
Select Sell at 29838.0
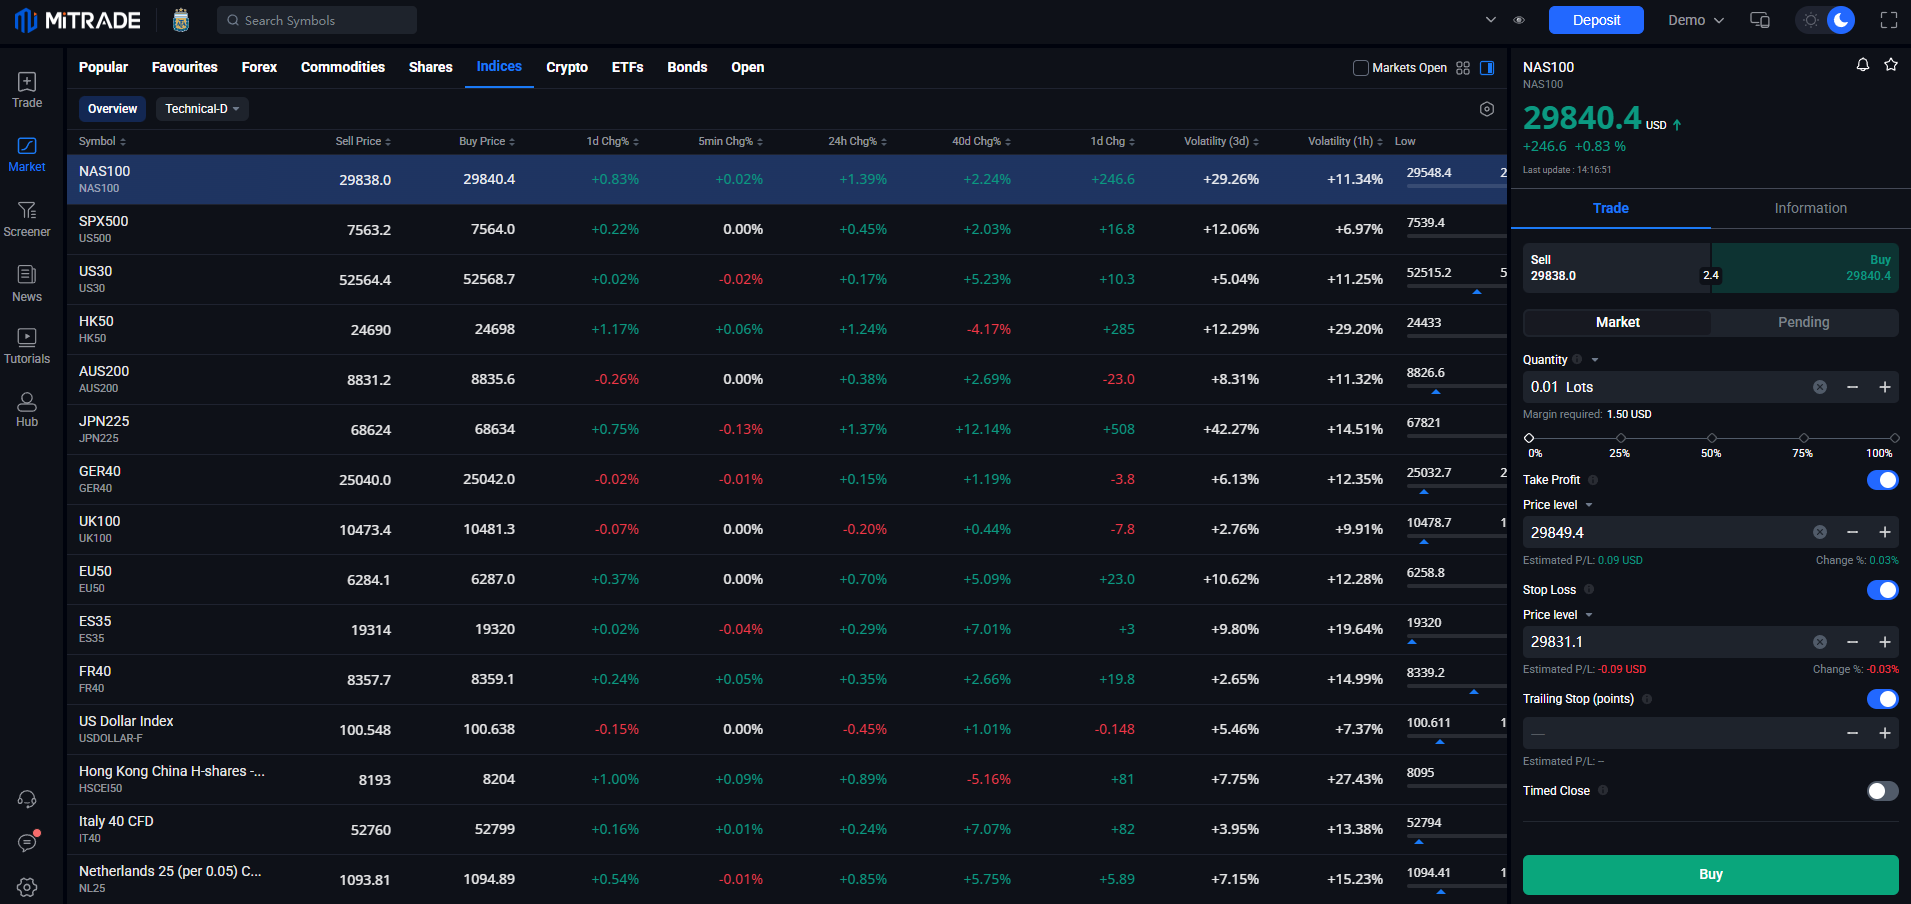coord(1616,268)
